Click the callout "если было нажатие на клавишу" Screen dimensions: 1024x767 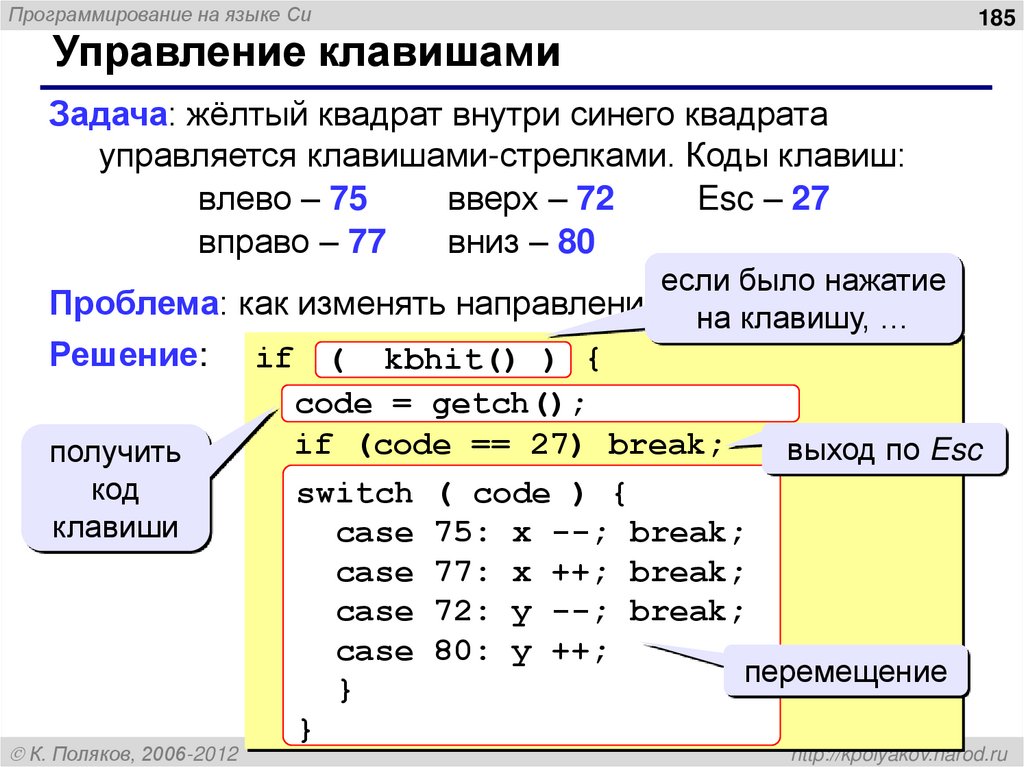click(803, 299)
